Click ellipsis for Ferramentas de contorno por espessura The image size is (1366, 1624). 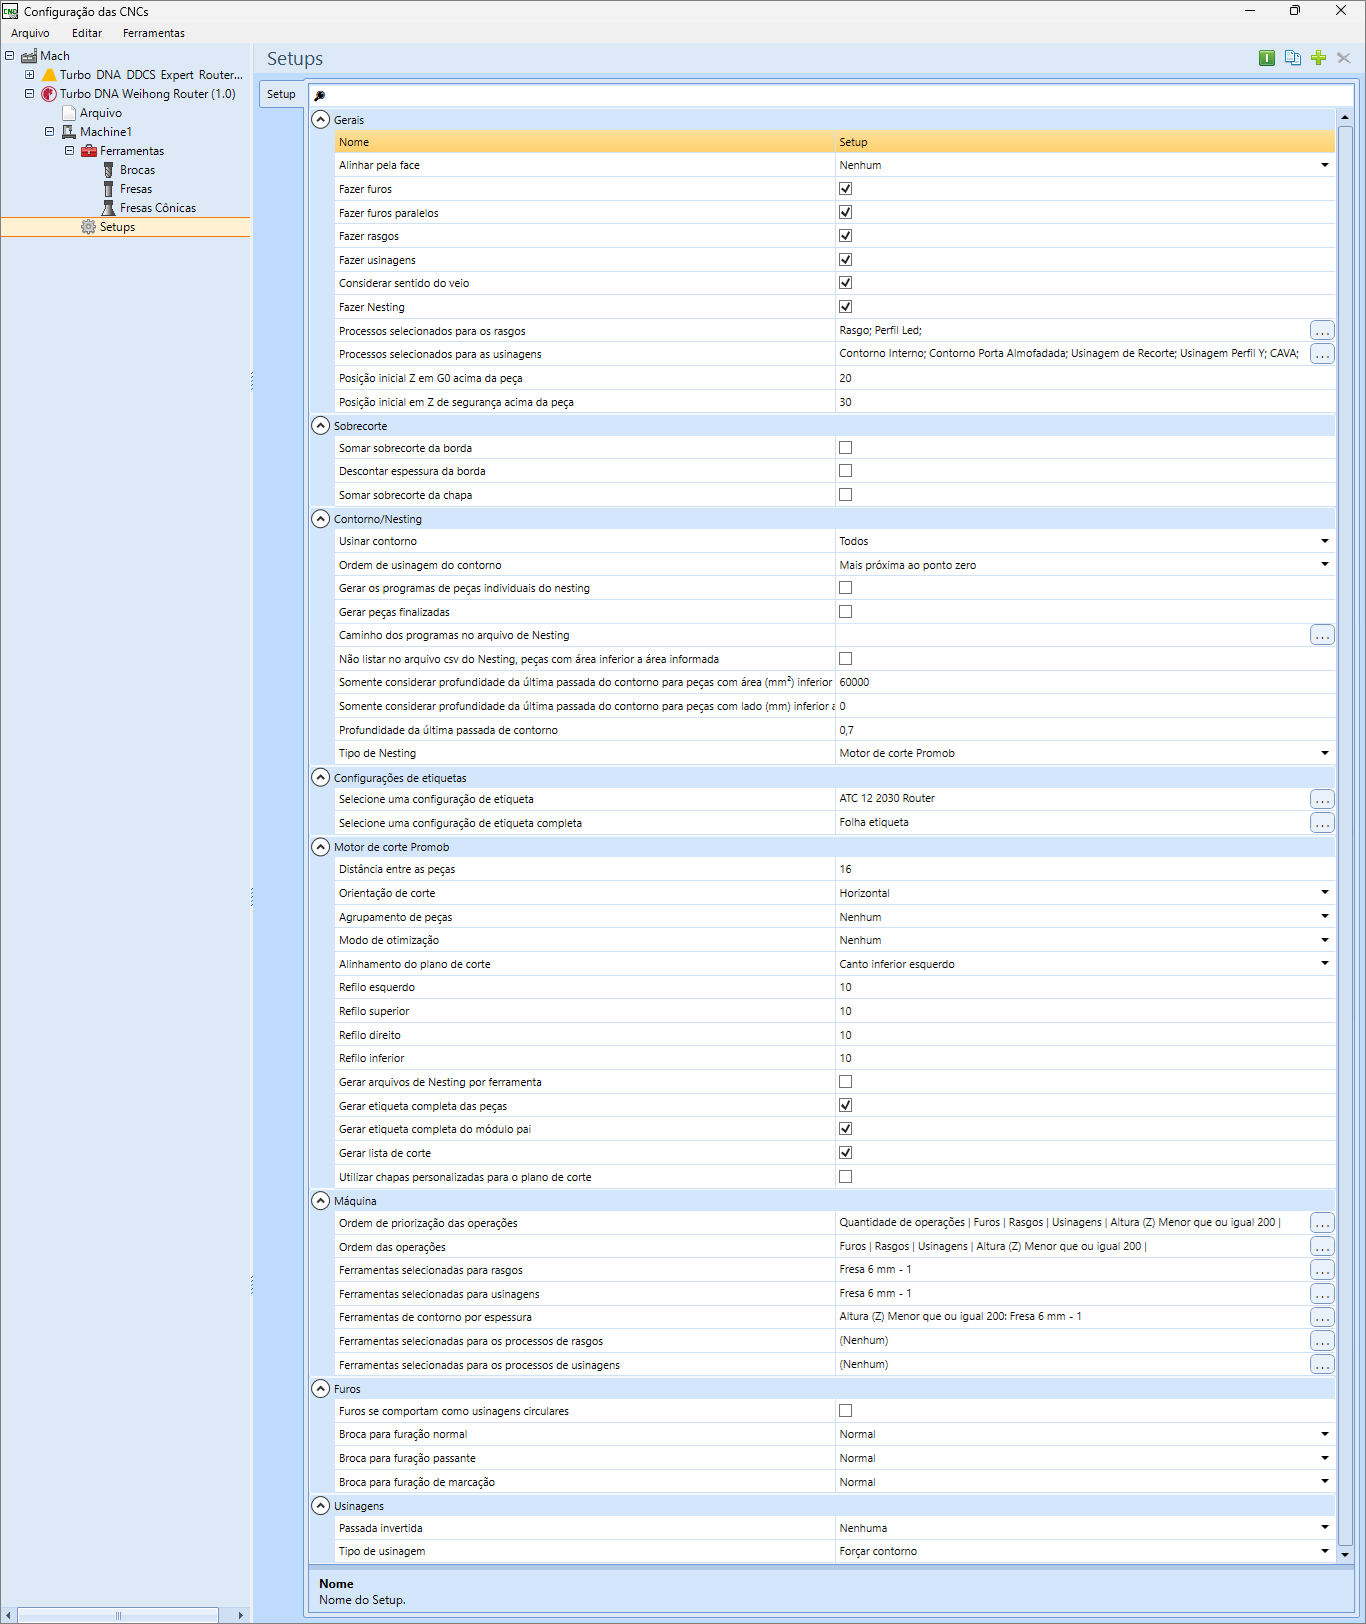1322,1317
